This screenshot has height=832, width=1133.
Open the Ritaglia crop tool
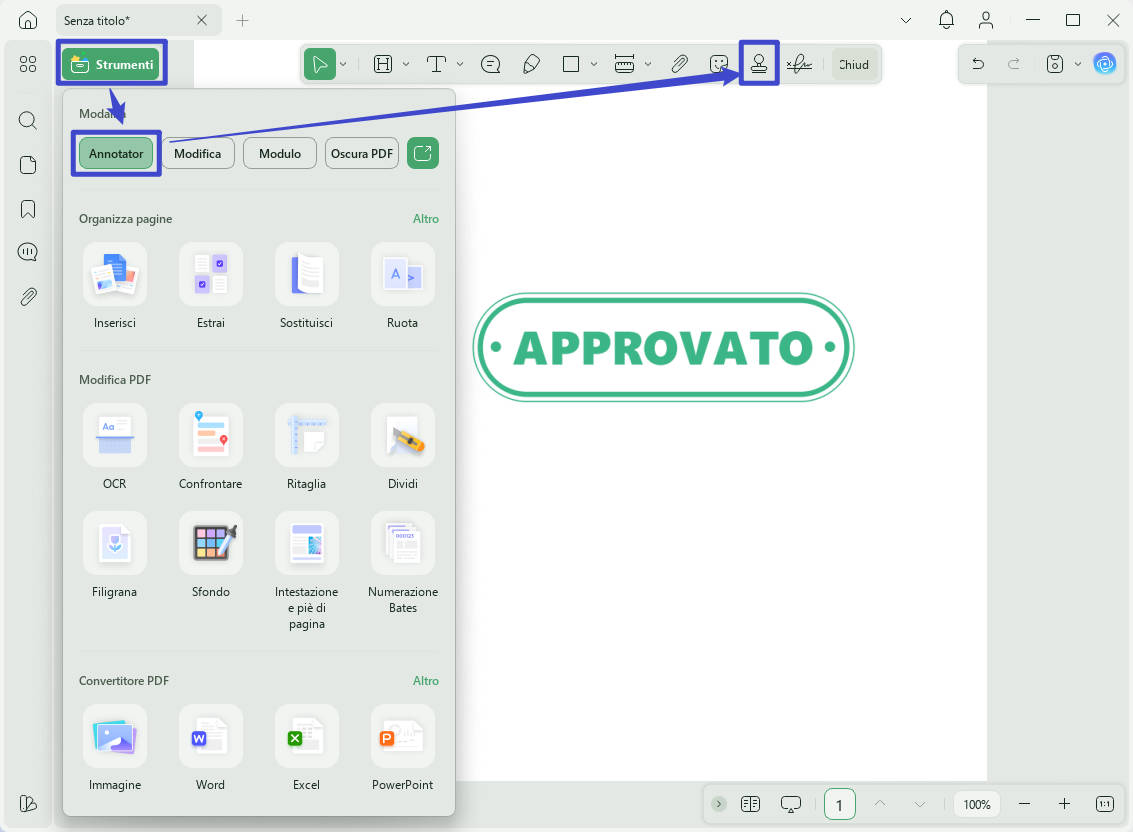tap(306, 447)
